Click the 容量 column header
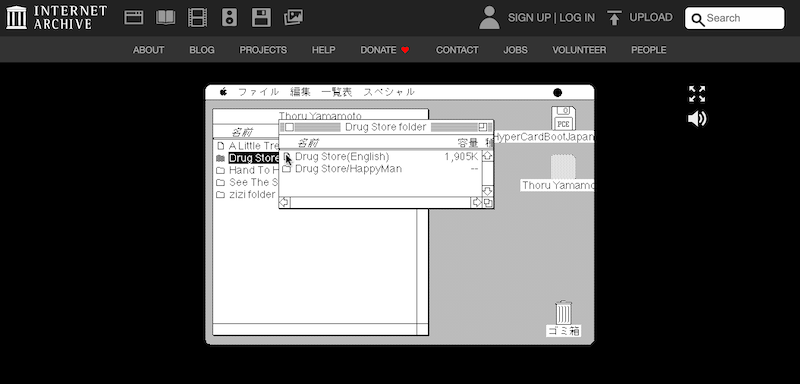The image size is (800, 384). point(468,143)
